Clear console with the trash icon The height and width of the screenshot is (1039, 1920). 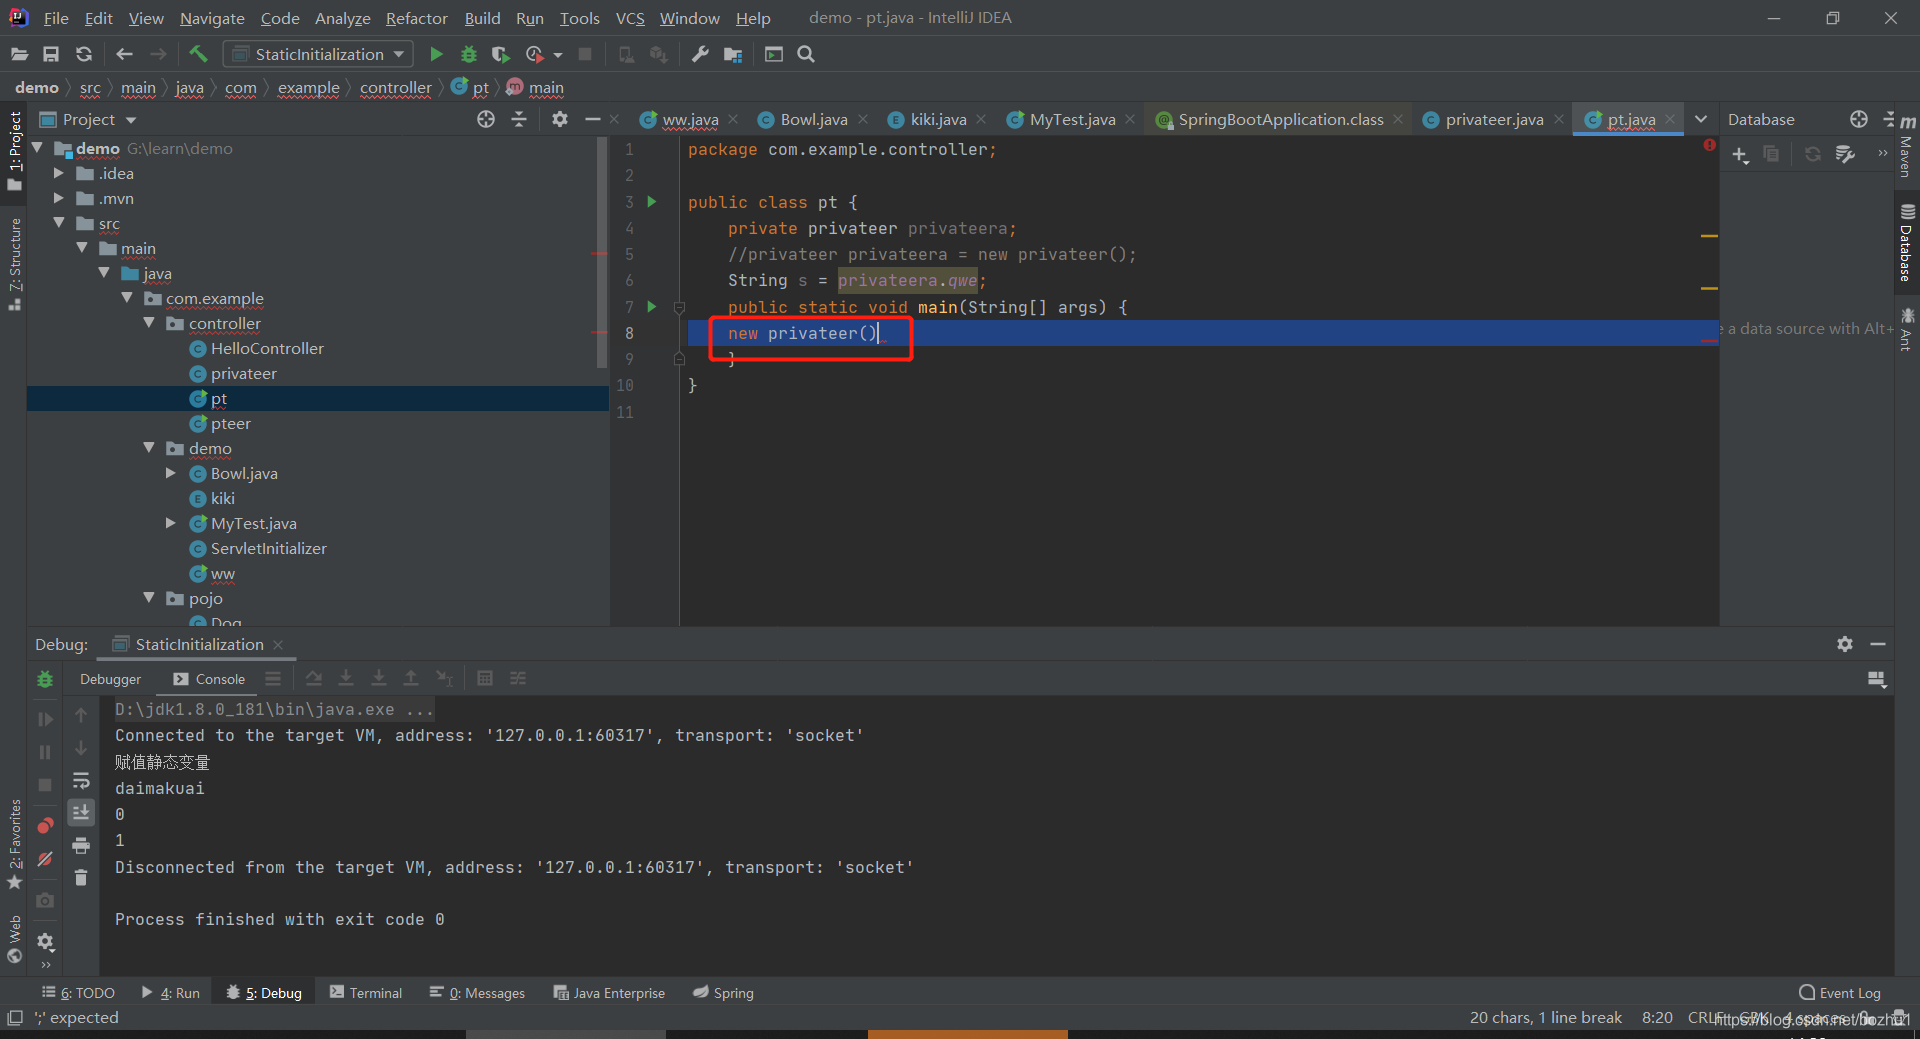coord(81,878)
